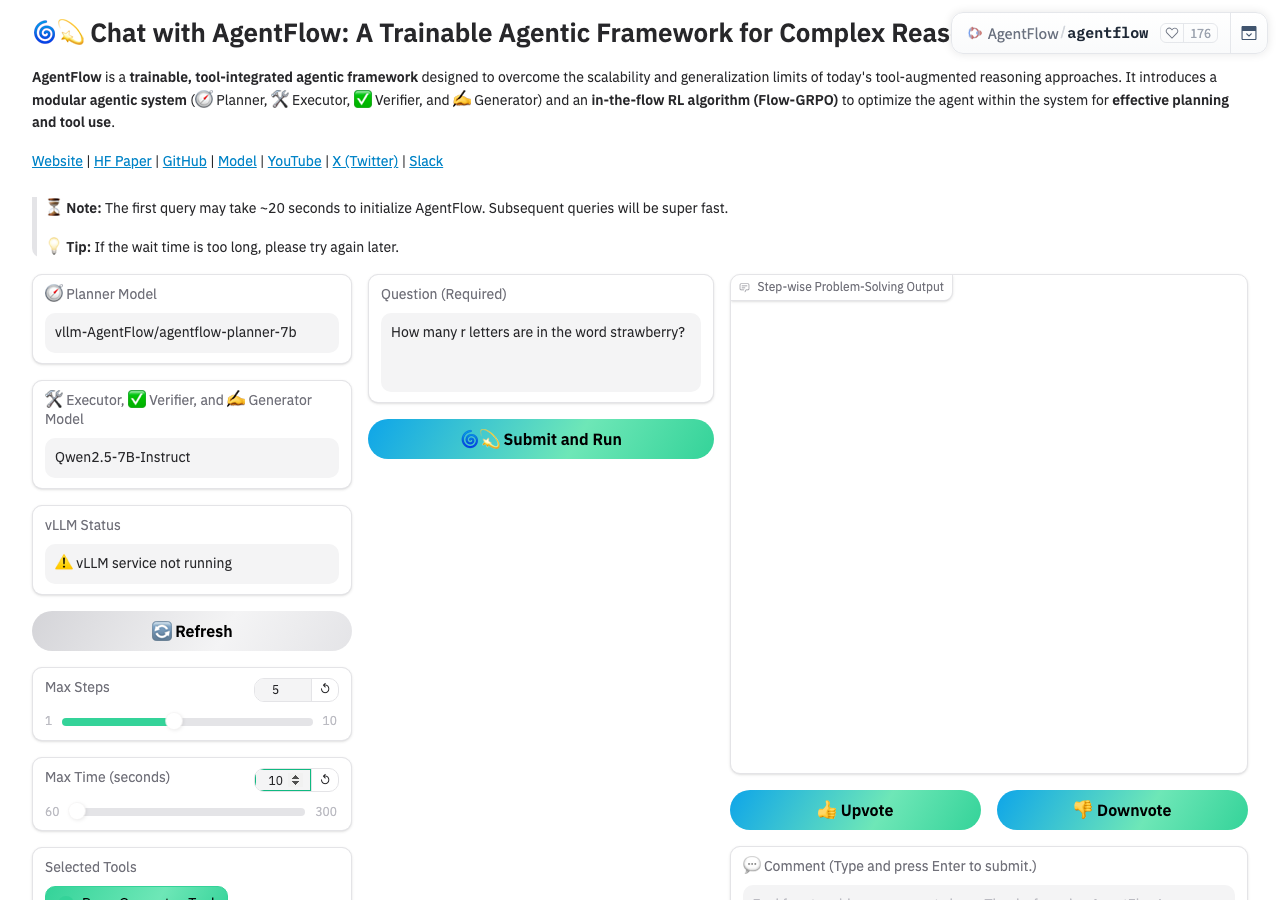Reset Max Steps with the circular arrow
1280x900 pixels.
click(x=325, y=689)
